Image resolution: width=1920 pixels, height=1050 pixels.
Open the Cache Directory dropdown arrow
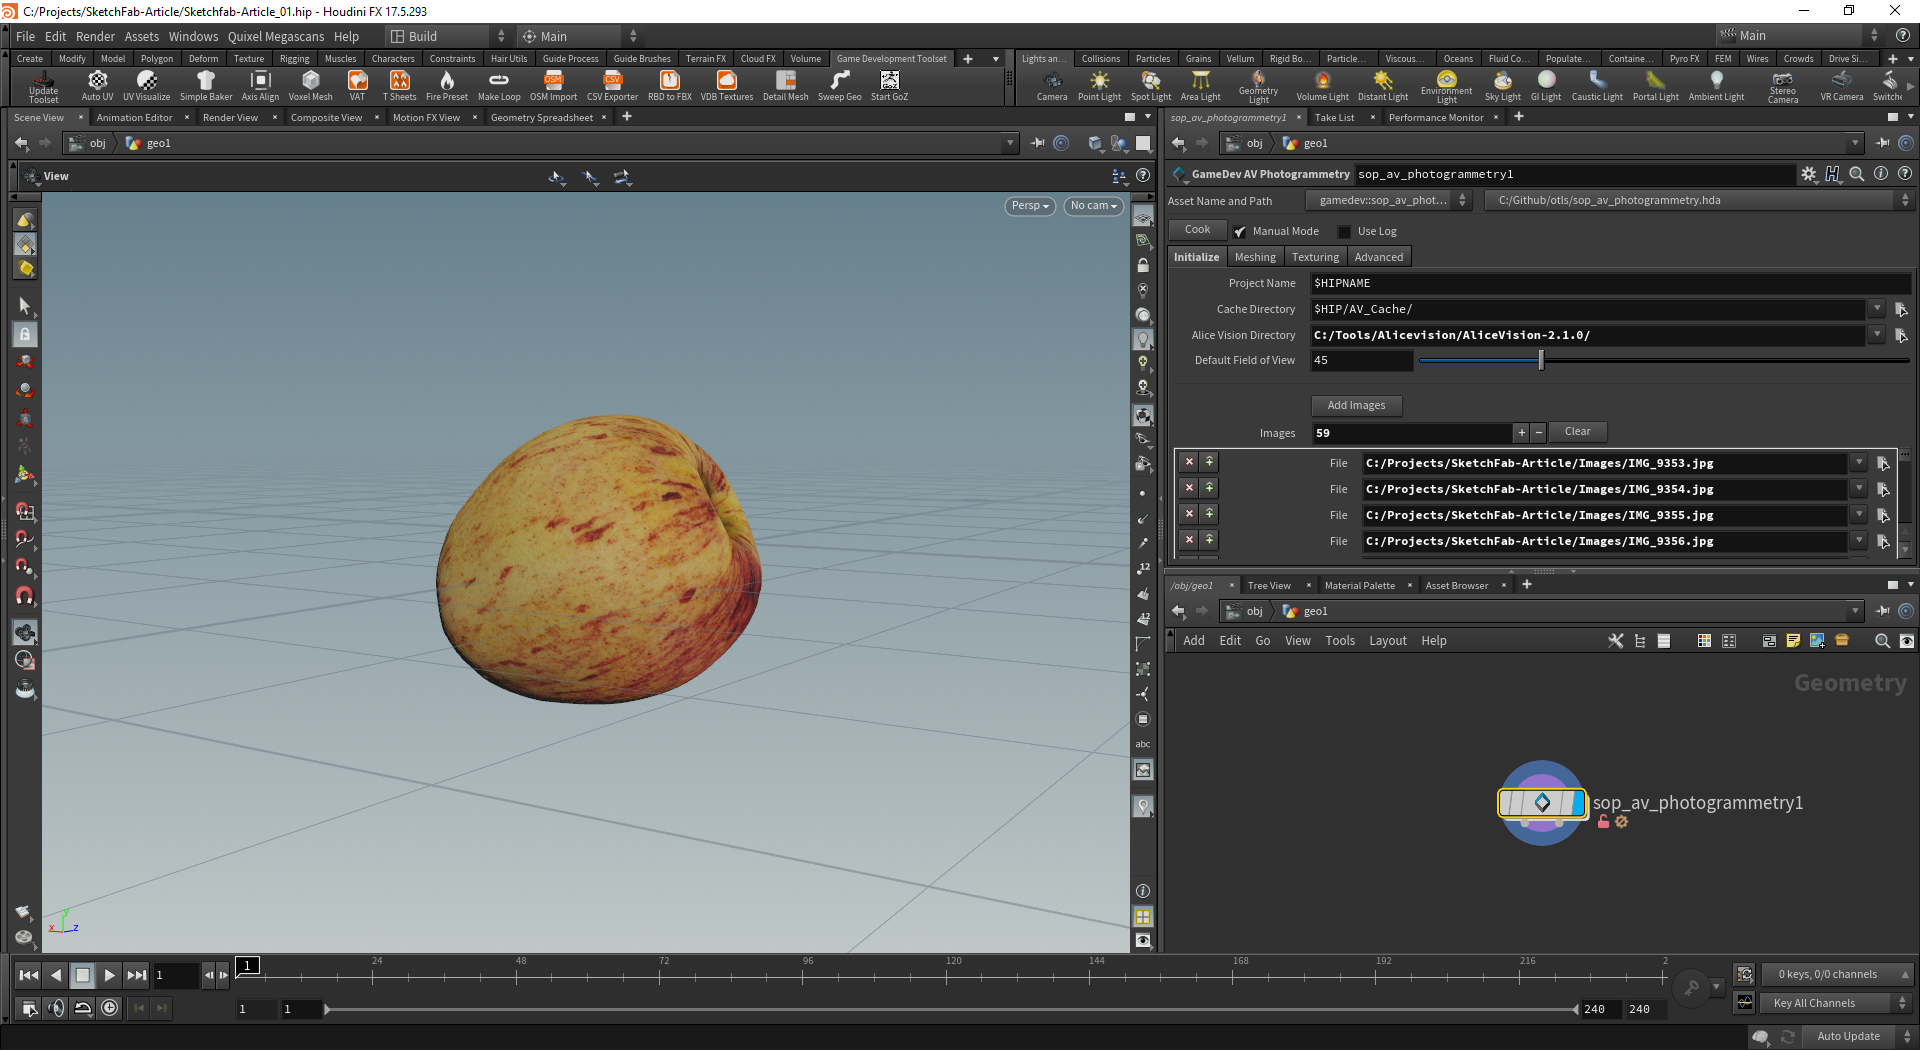click(1877, 309)
